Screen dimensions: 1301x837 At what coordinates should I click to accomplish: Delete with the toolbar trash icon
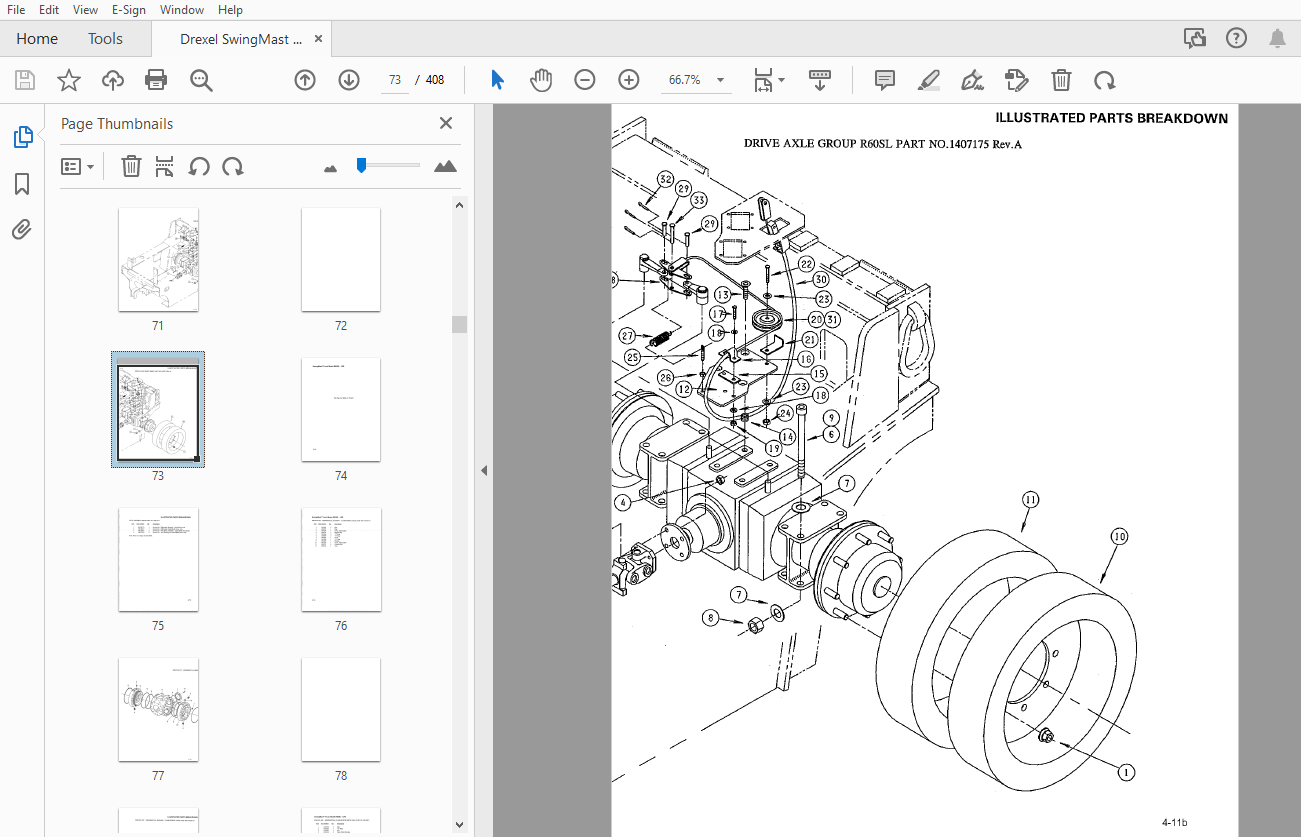click(x=1061, y=80)
